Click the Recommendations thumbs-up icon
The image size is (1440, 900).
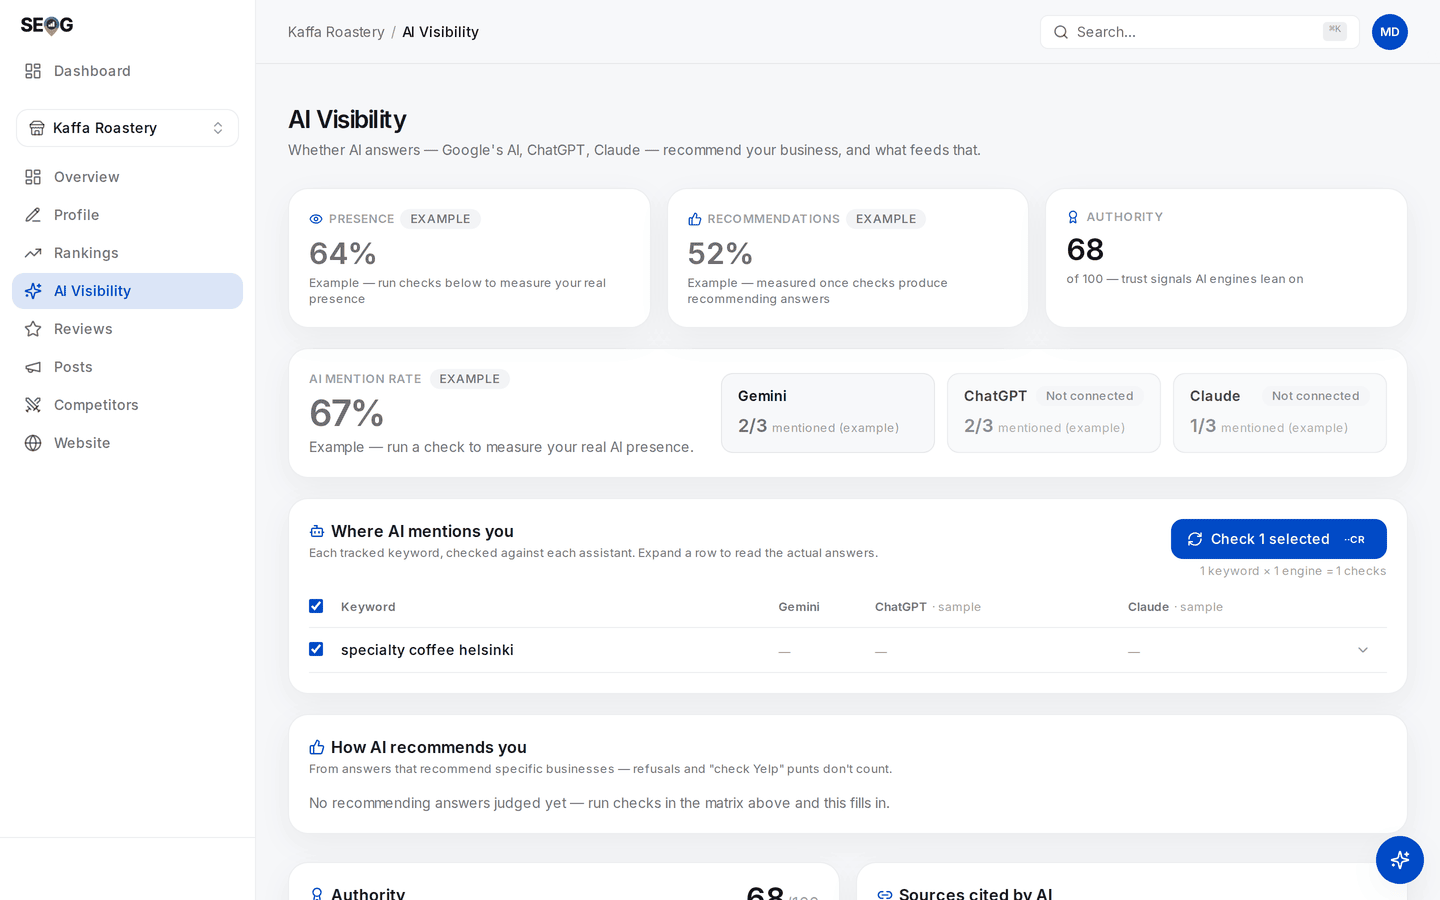(695, 219)
